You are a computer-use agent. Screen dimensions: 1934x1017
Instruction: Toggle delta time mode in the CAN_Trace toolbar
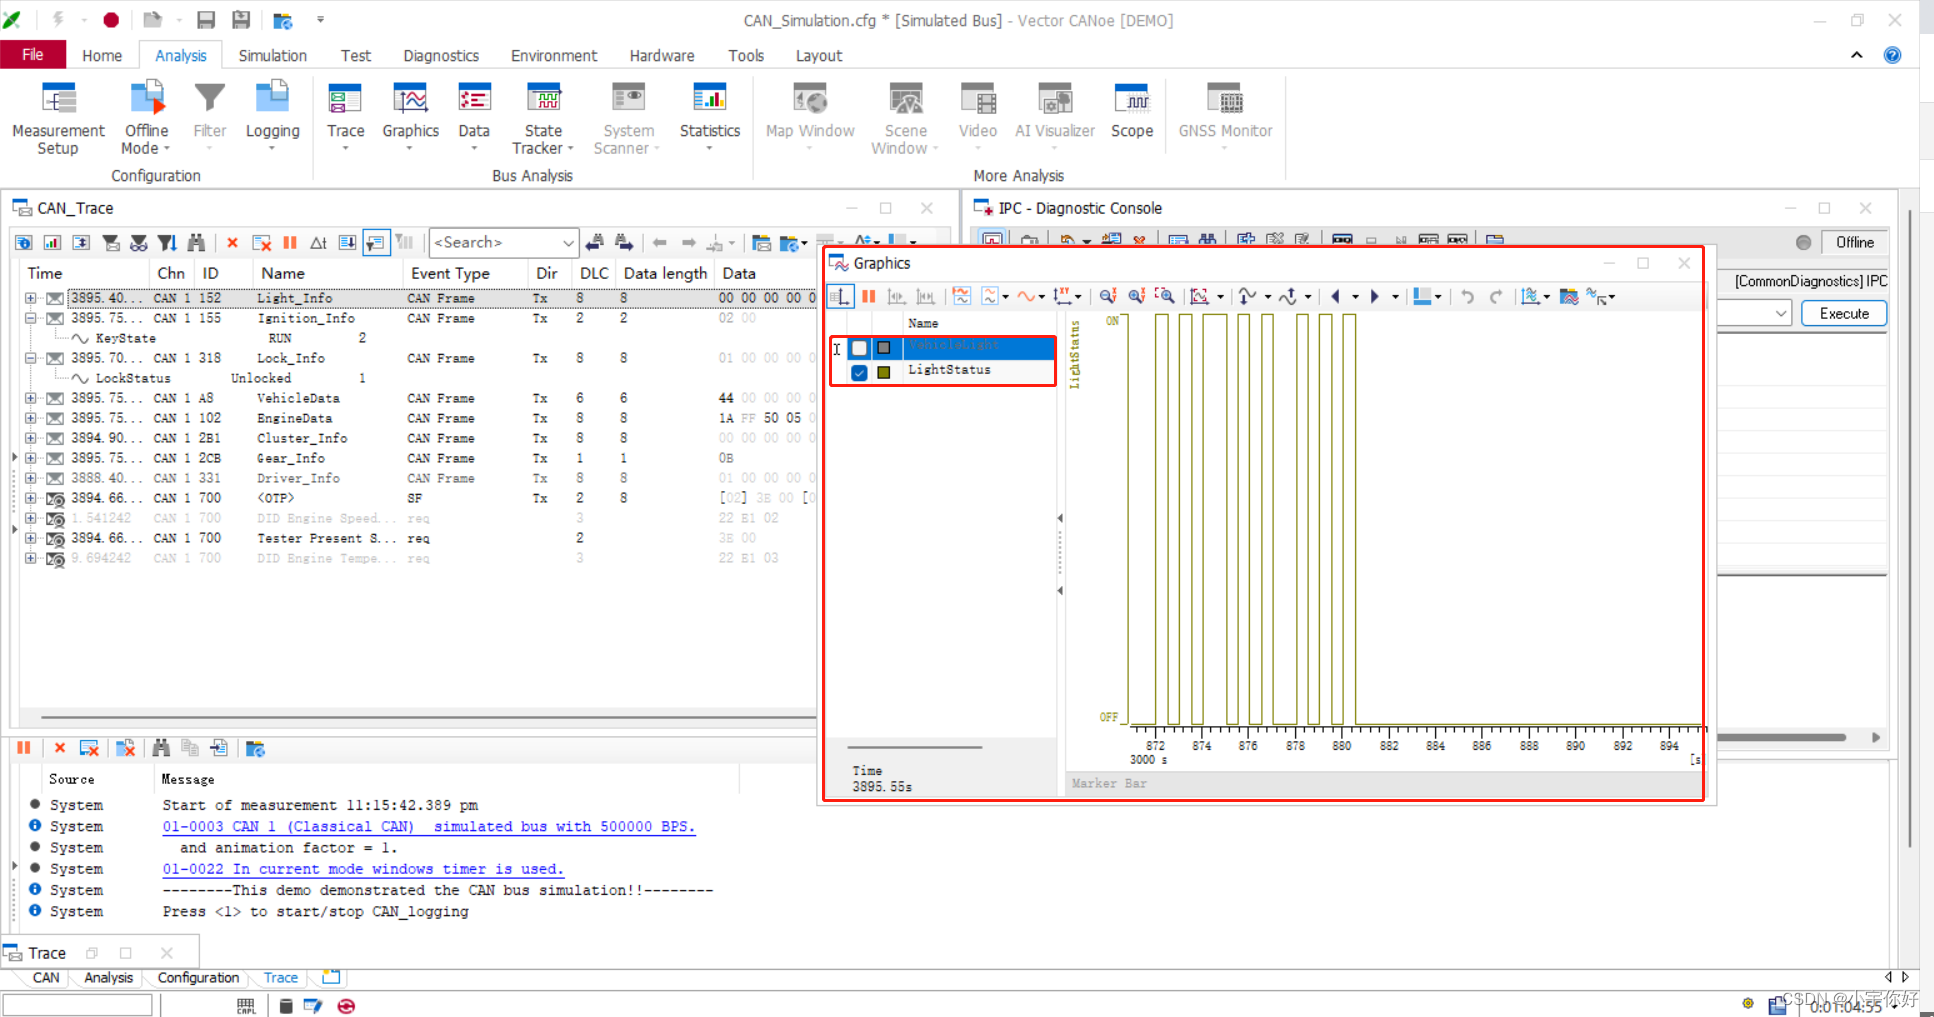click(x=318, y=242)
